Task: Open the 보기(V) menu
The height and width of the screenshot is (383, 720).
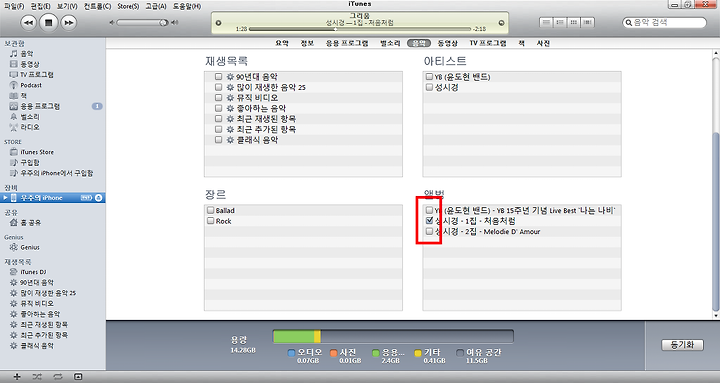Action: (x=67, y=6)
